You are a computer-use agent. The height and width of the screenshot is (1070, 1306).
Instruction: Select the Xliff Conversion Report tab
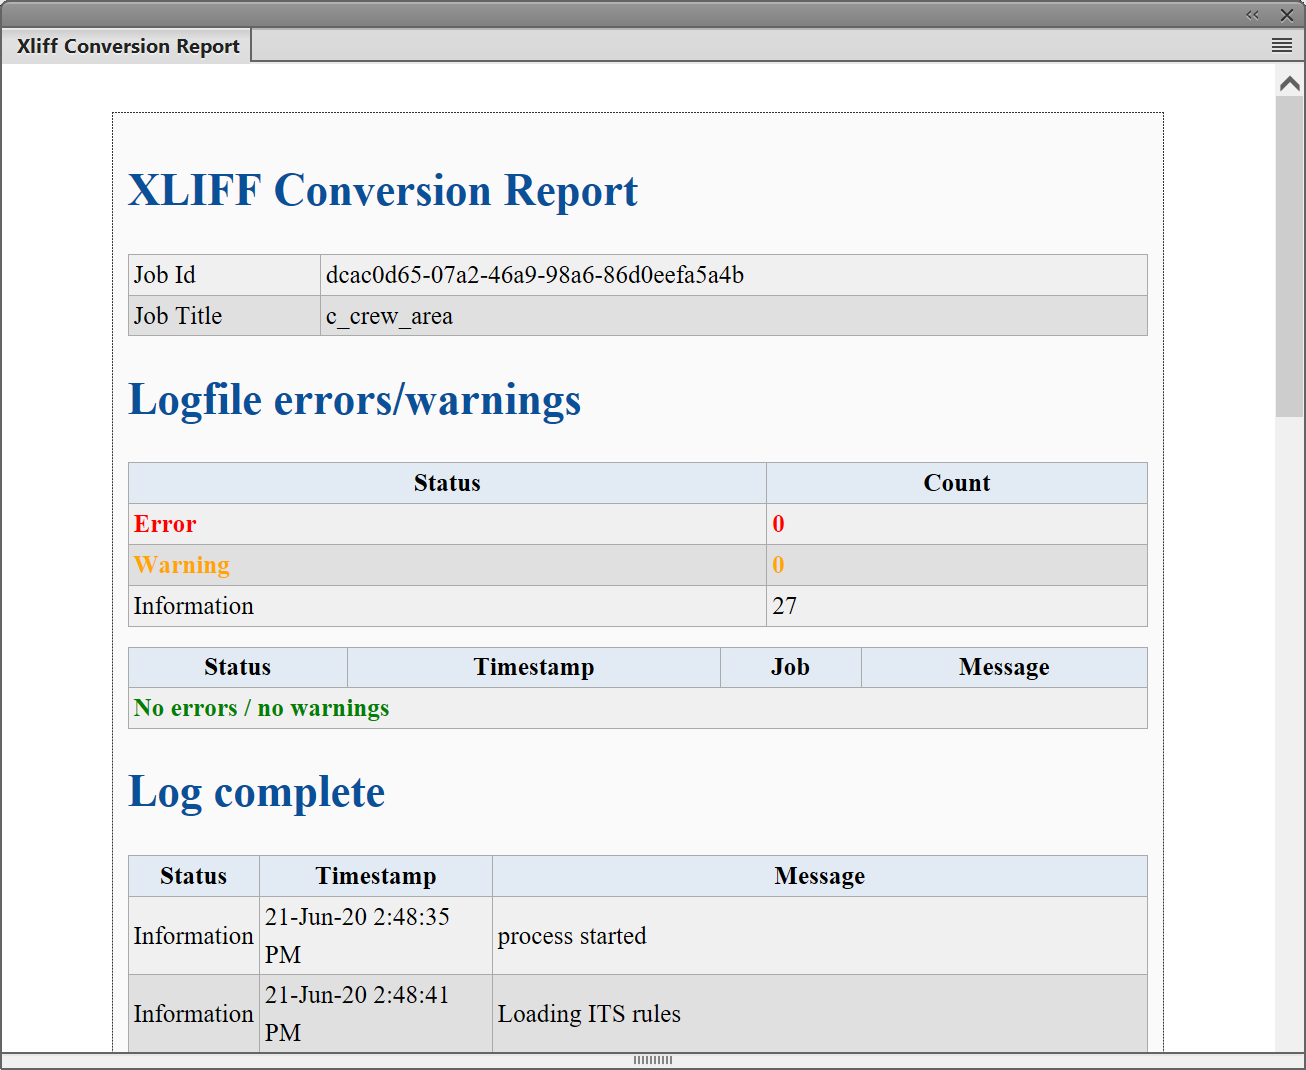click(x=128, y=46)
